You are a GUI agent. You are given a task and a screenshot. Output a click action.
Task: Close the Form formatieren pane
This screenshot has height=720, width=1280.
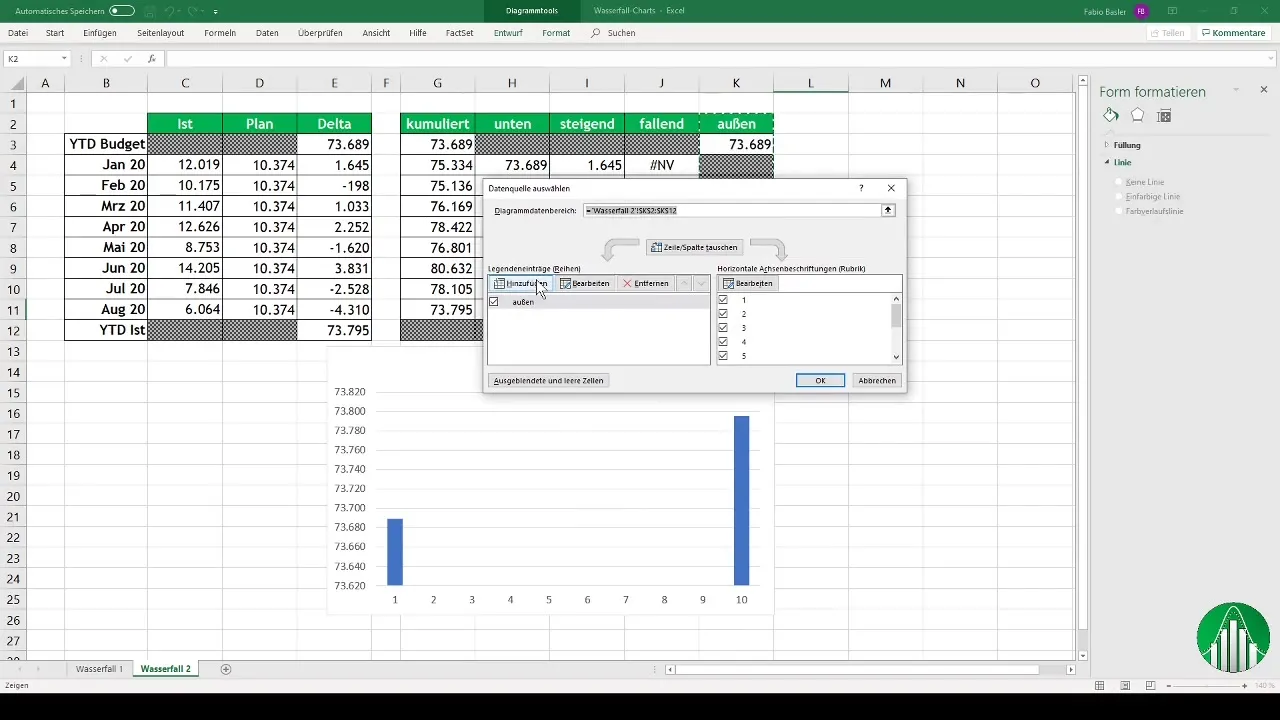tap(1264, 90)
